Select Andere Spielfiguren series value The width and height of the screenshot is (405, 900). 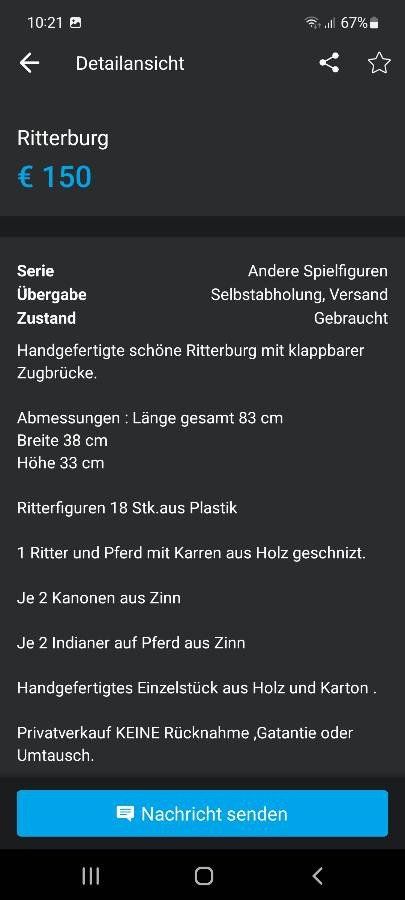click(318, 271)
